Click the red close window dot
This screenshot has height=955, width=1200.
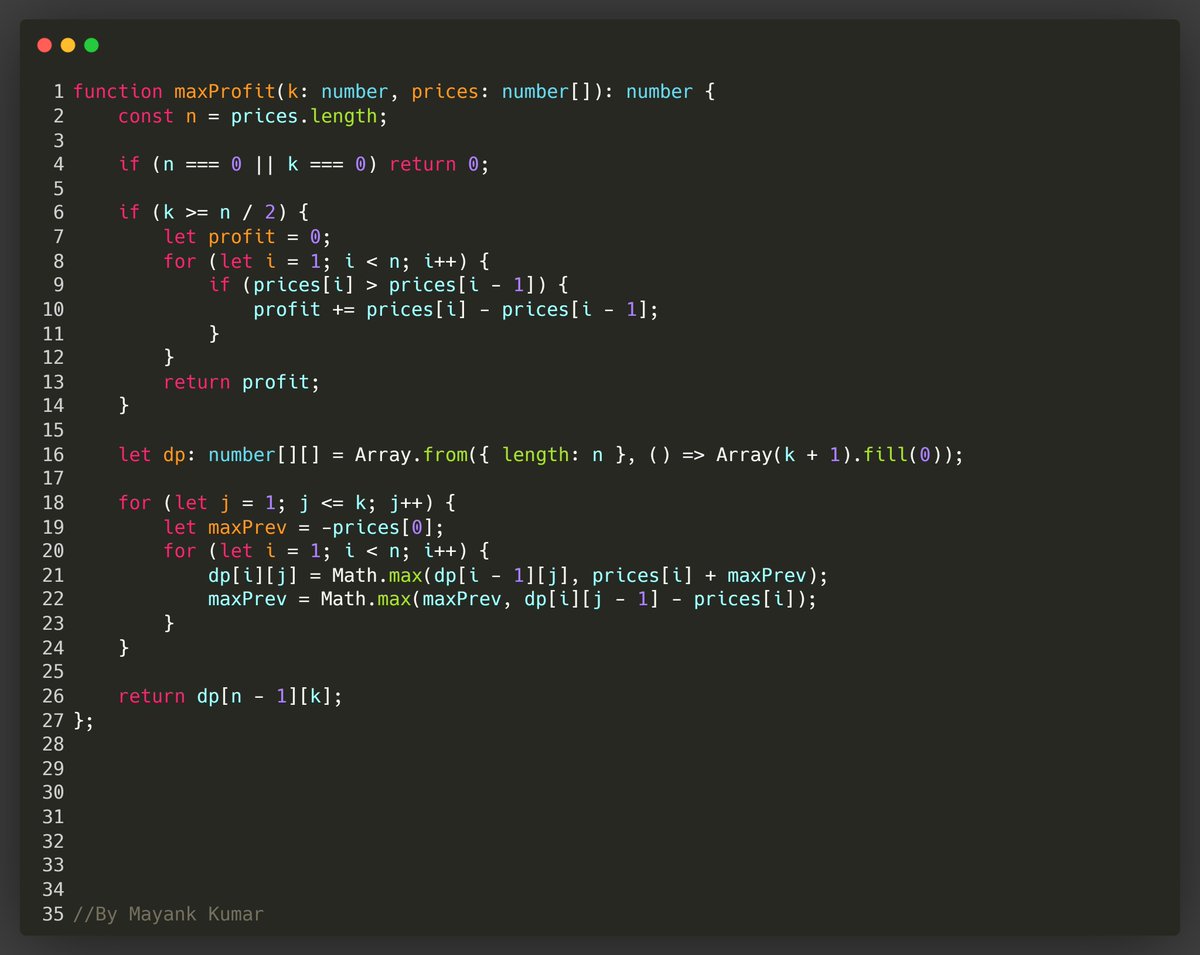44,45
